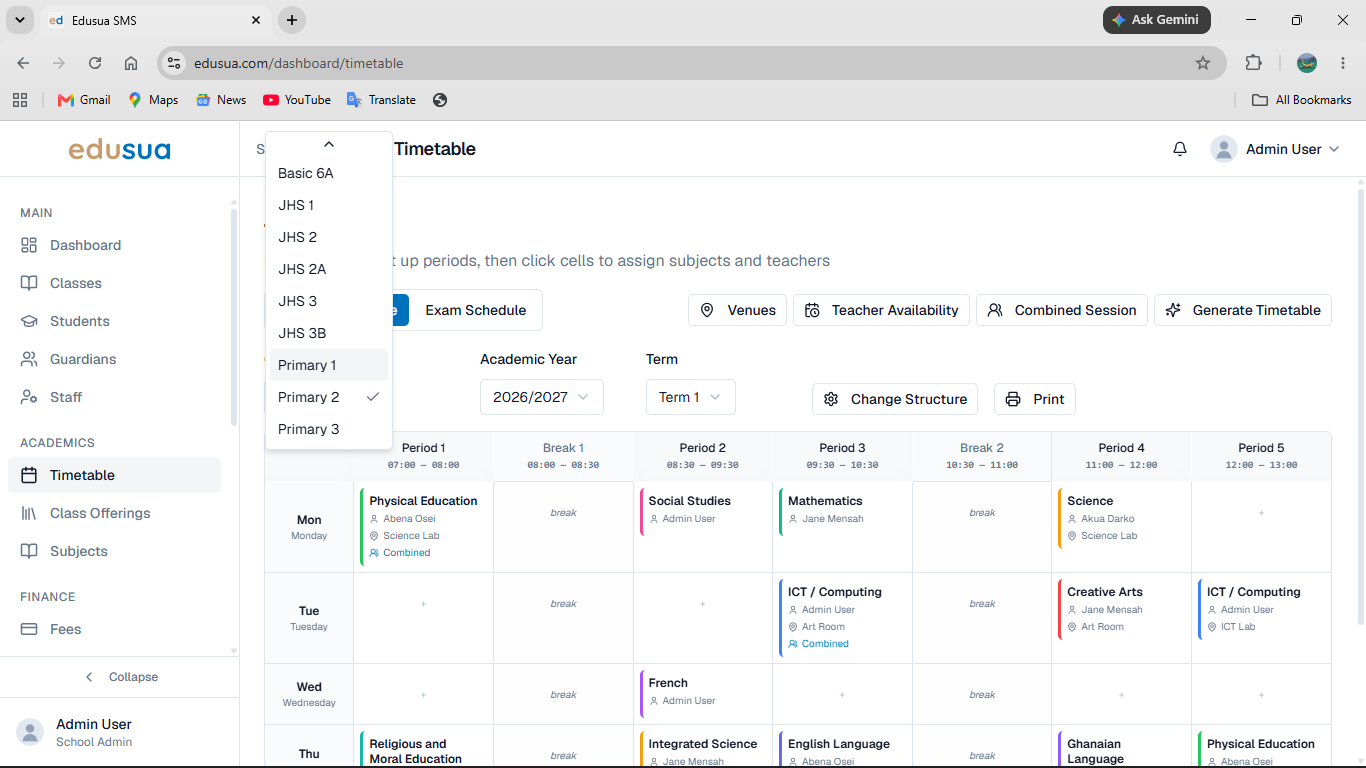Select JHS 1 from the class list
The image size is (1366, 768).
coord(329,205)
